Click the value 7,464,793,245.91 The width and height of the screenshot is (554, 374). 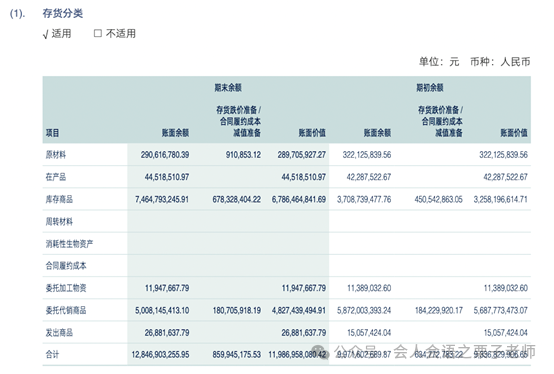pos(162,199)
